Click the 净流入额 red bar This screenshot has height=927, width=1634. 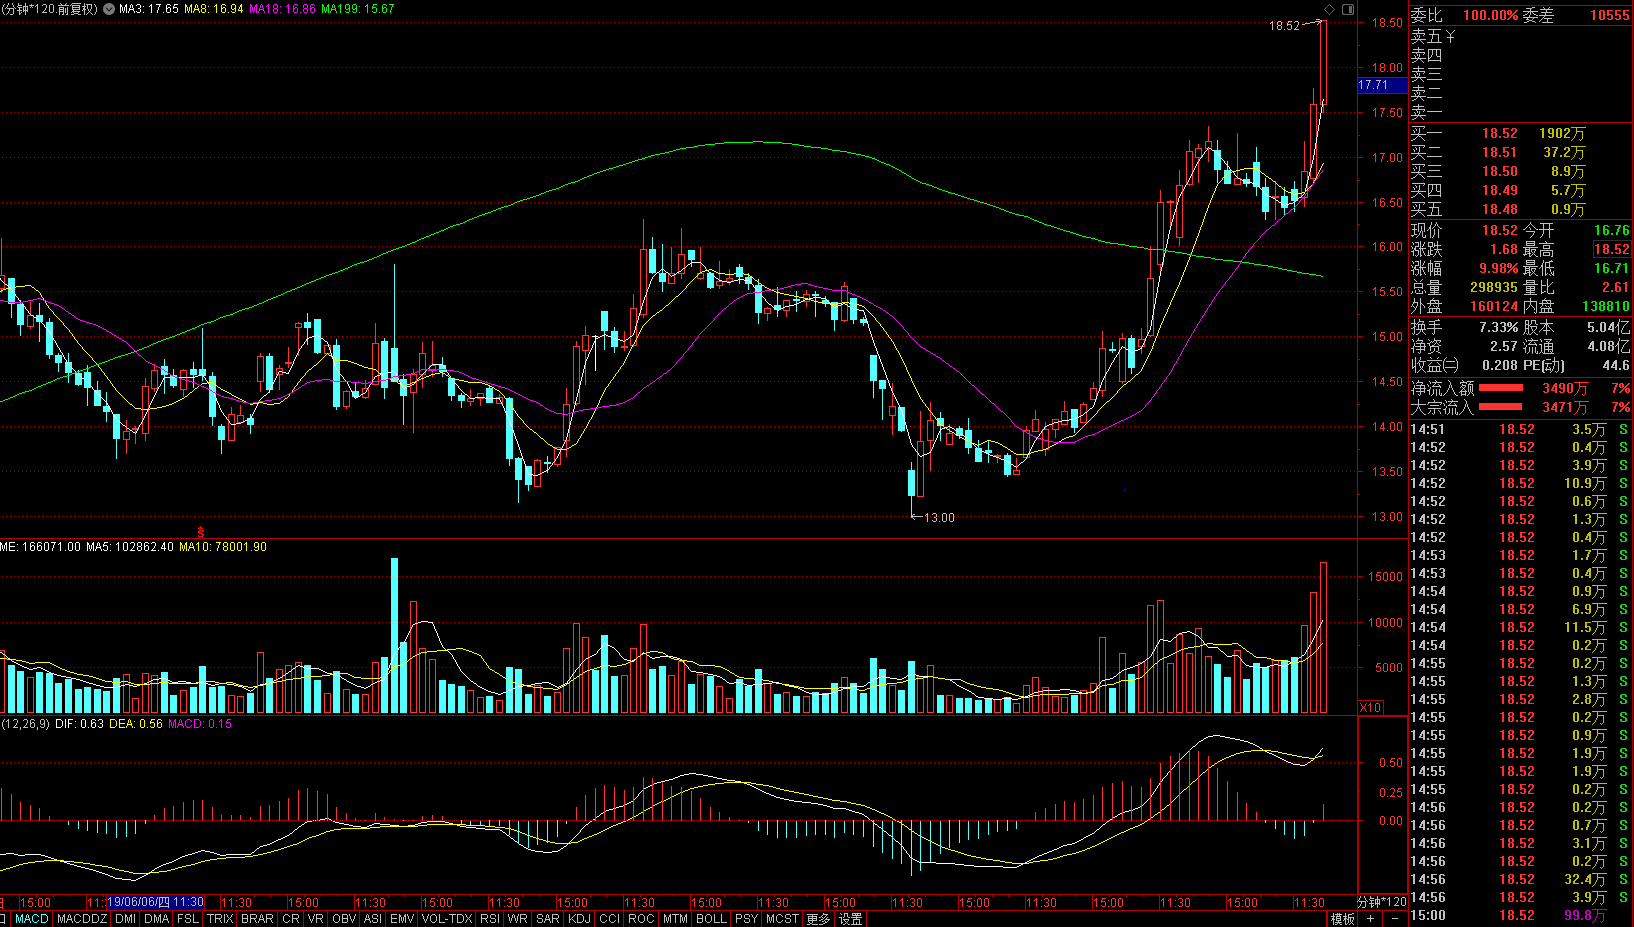(x=1501, y=388)
